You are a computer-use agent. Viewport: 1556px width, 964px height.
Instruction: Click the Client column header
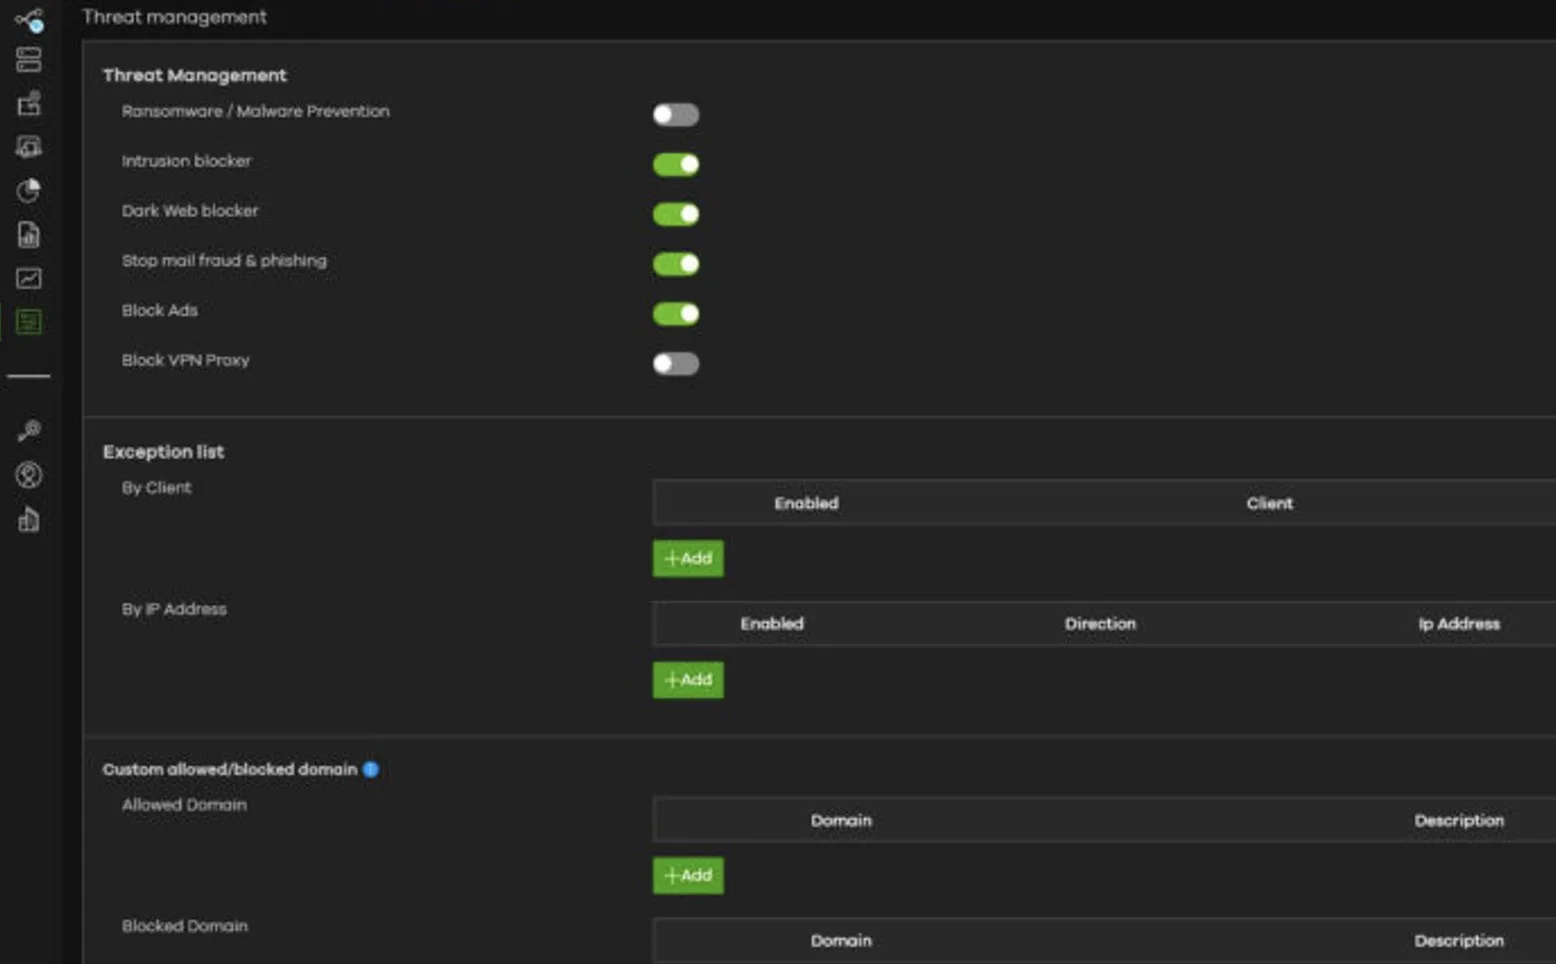point(1270,503)
